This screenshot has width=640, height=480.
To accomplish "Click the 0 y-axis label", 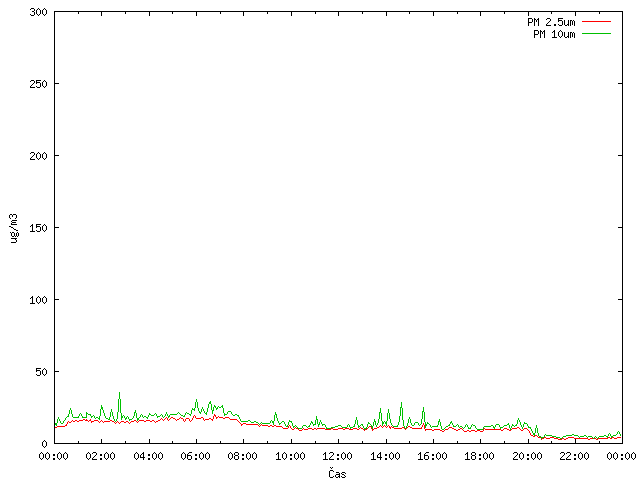I will coord(44,444).
